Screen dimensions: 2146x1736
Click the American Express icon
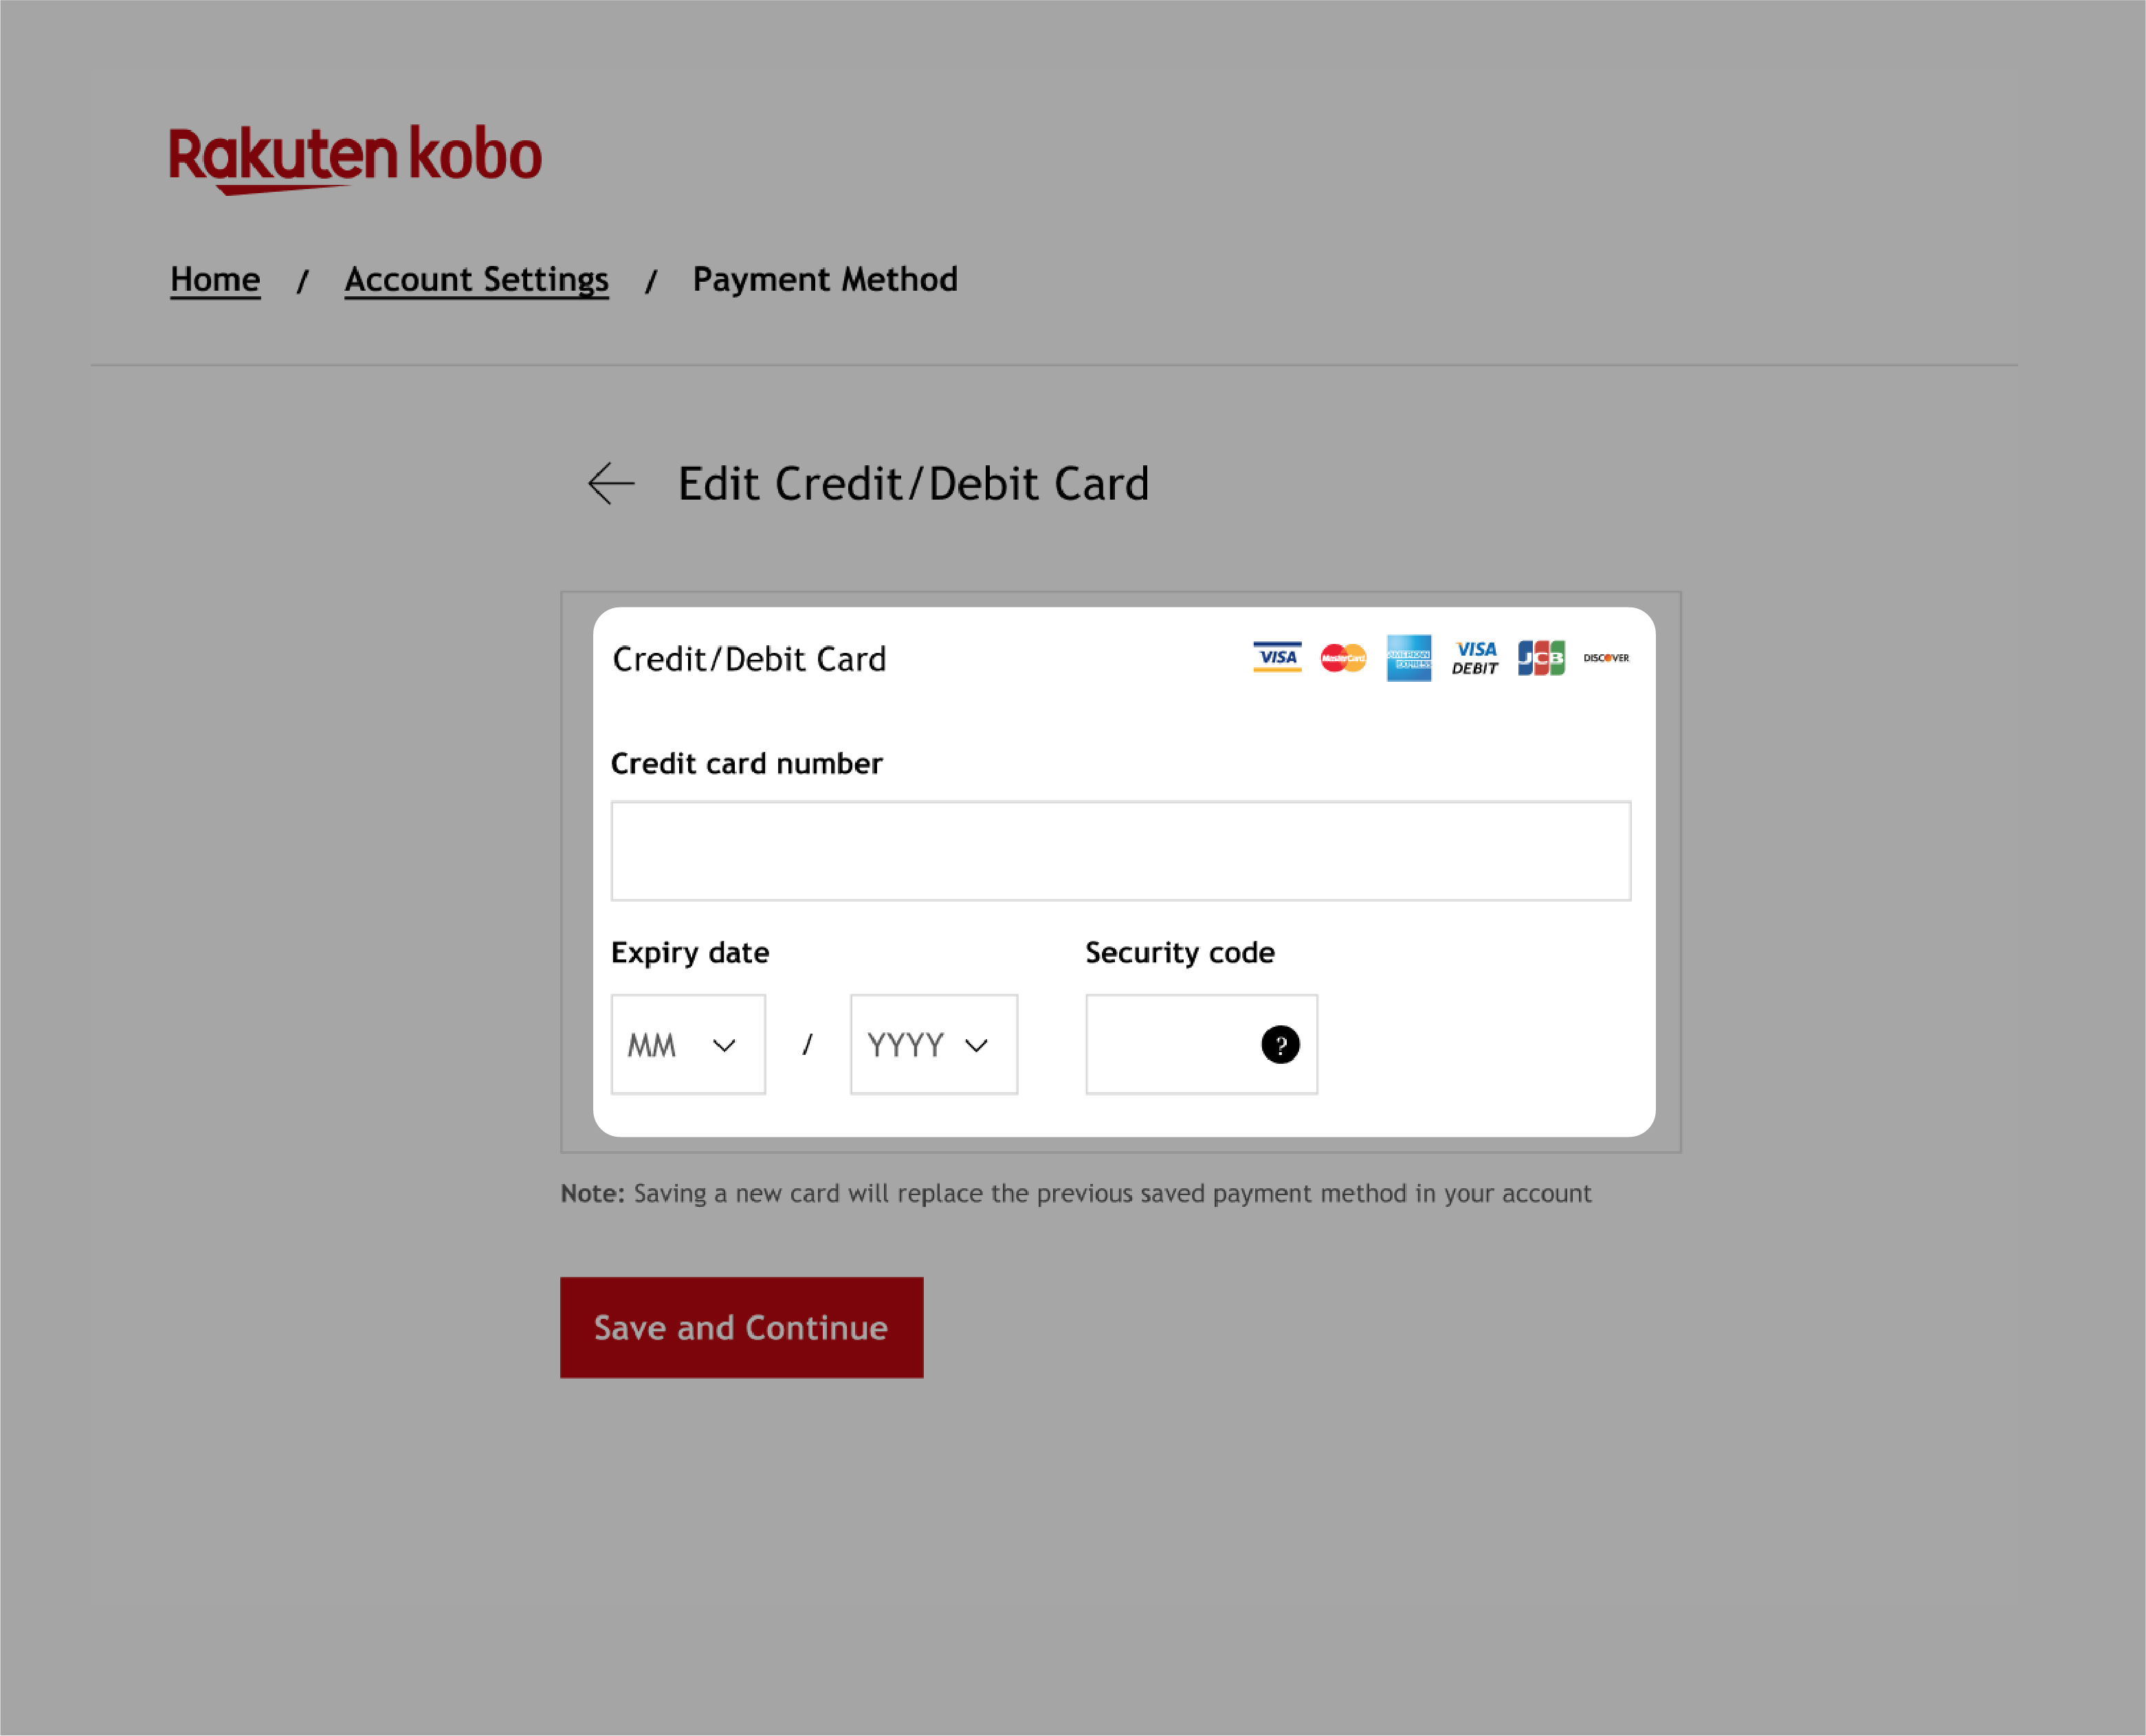click(x=1409, y=657)
